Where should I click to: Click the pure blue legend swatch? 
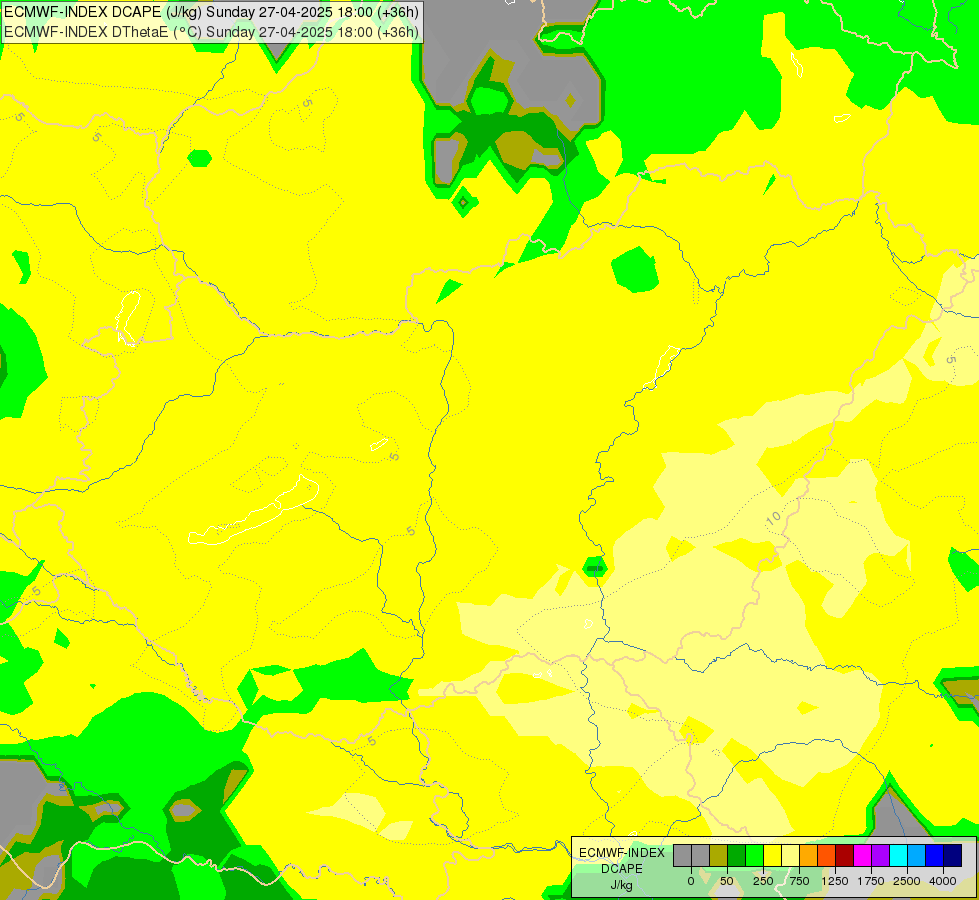(x=934, y=856)
